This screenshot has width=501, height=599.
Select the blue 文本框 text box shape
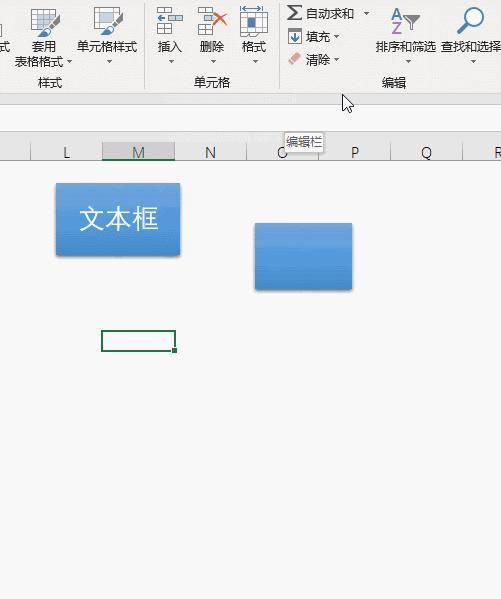click(118, 219)
